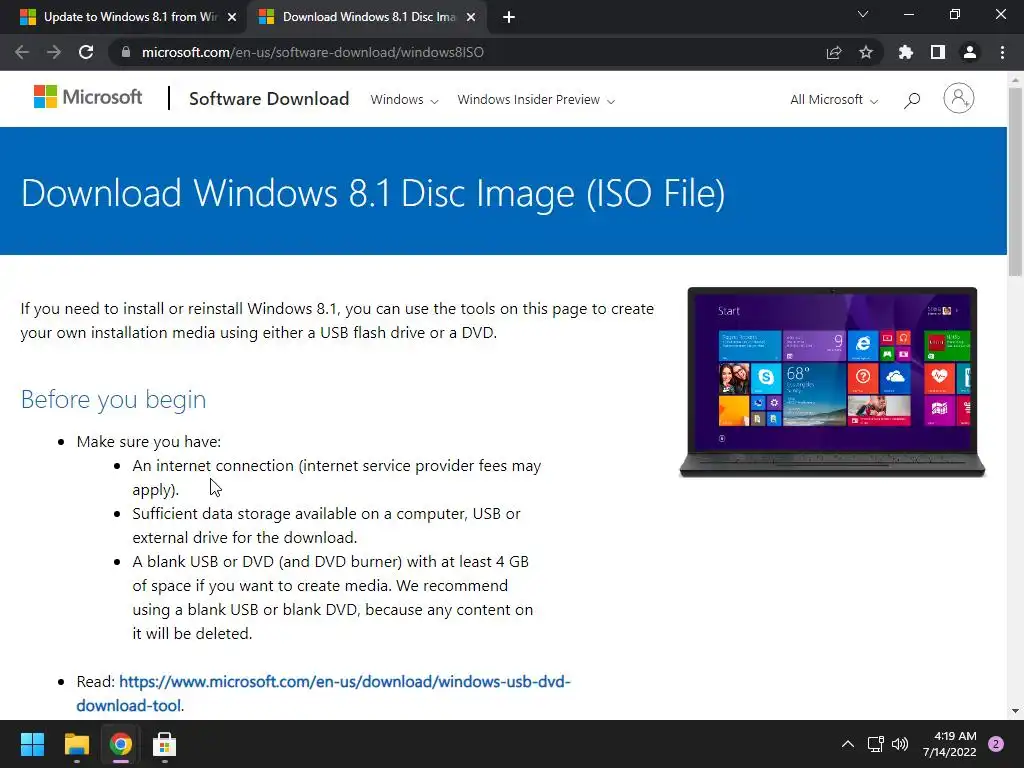Expand the All Microsoft menu
The image size is (1024, 768).
click(834, 100)
